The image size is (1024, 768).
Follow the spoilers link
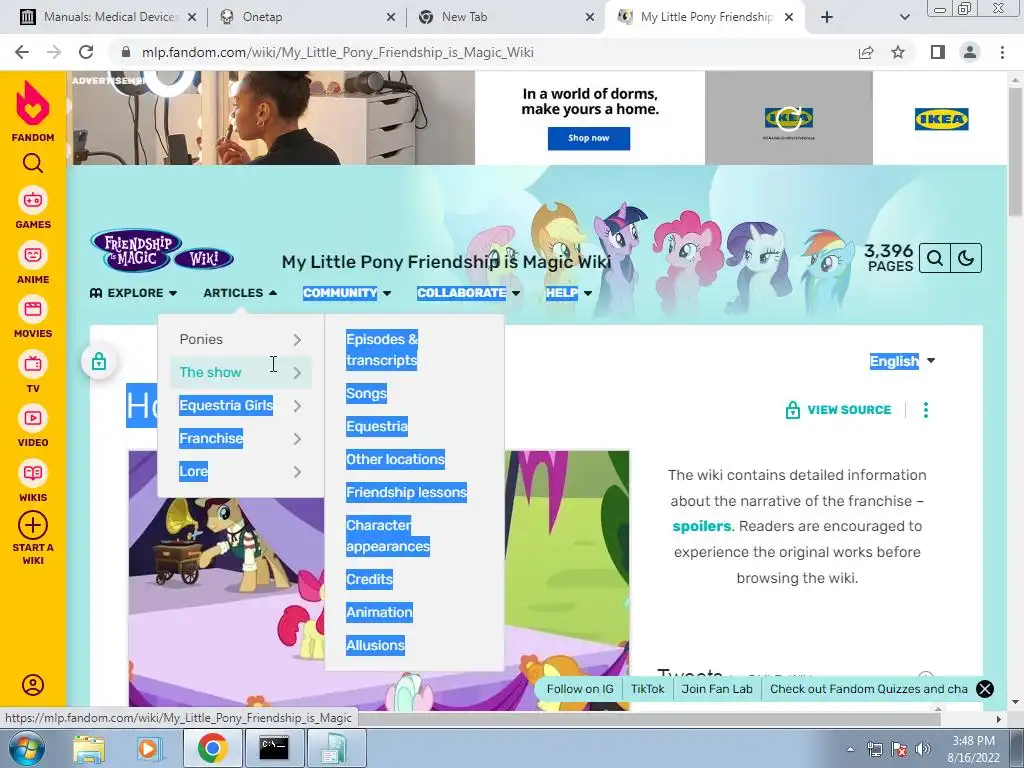[701, 526]
